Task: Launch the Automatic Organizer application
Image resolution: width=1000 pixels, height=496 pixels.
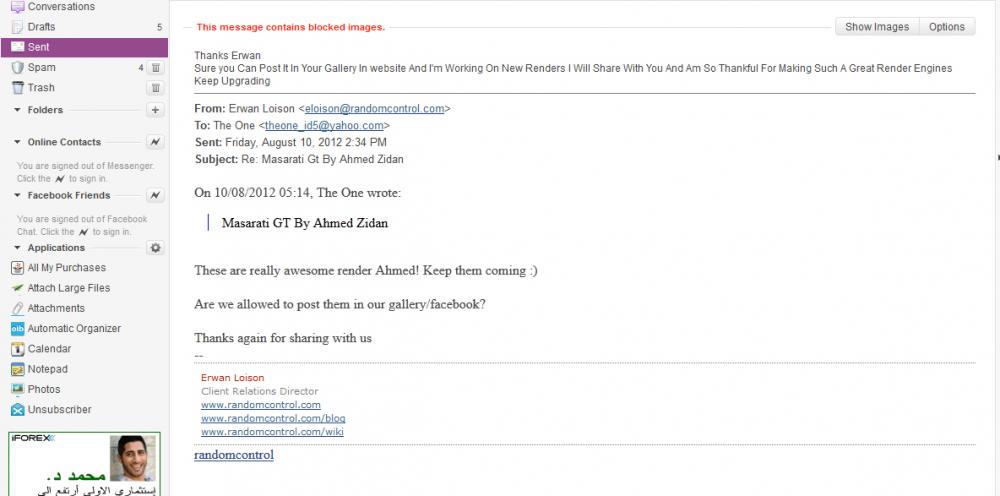Action: (74, 328)
